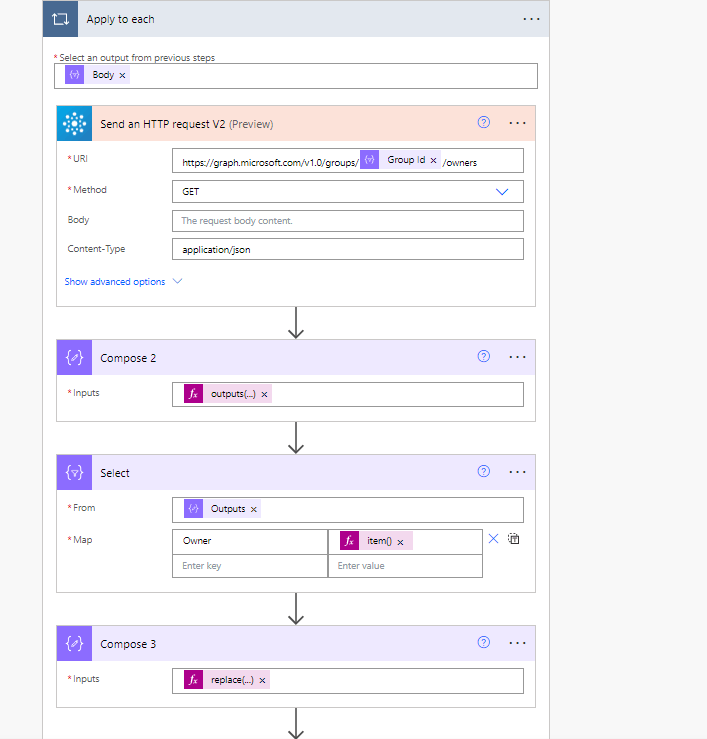Click the Compose 3 Inputs field
Screen dimensions: 707x739
348,681
